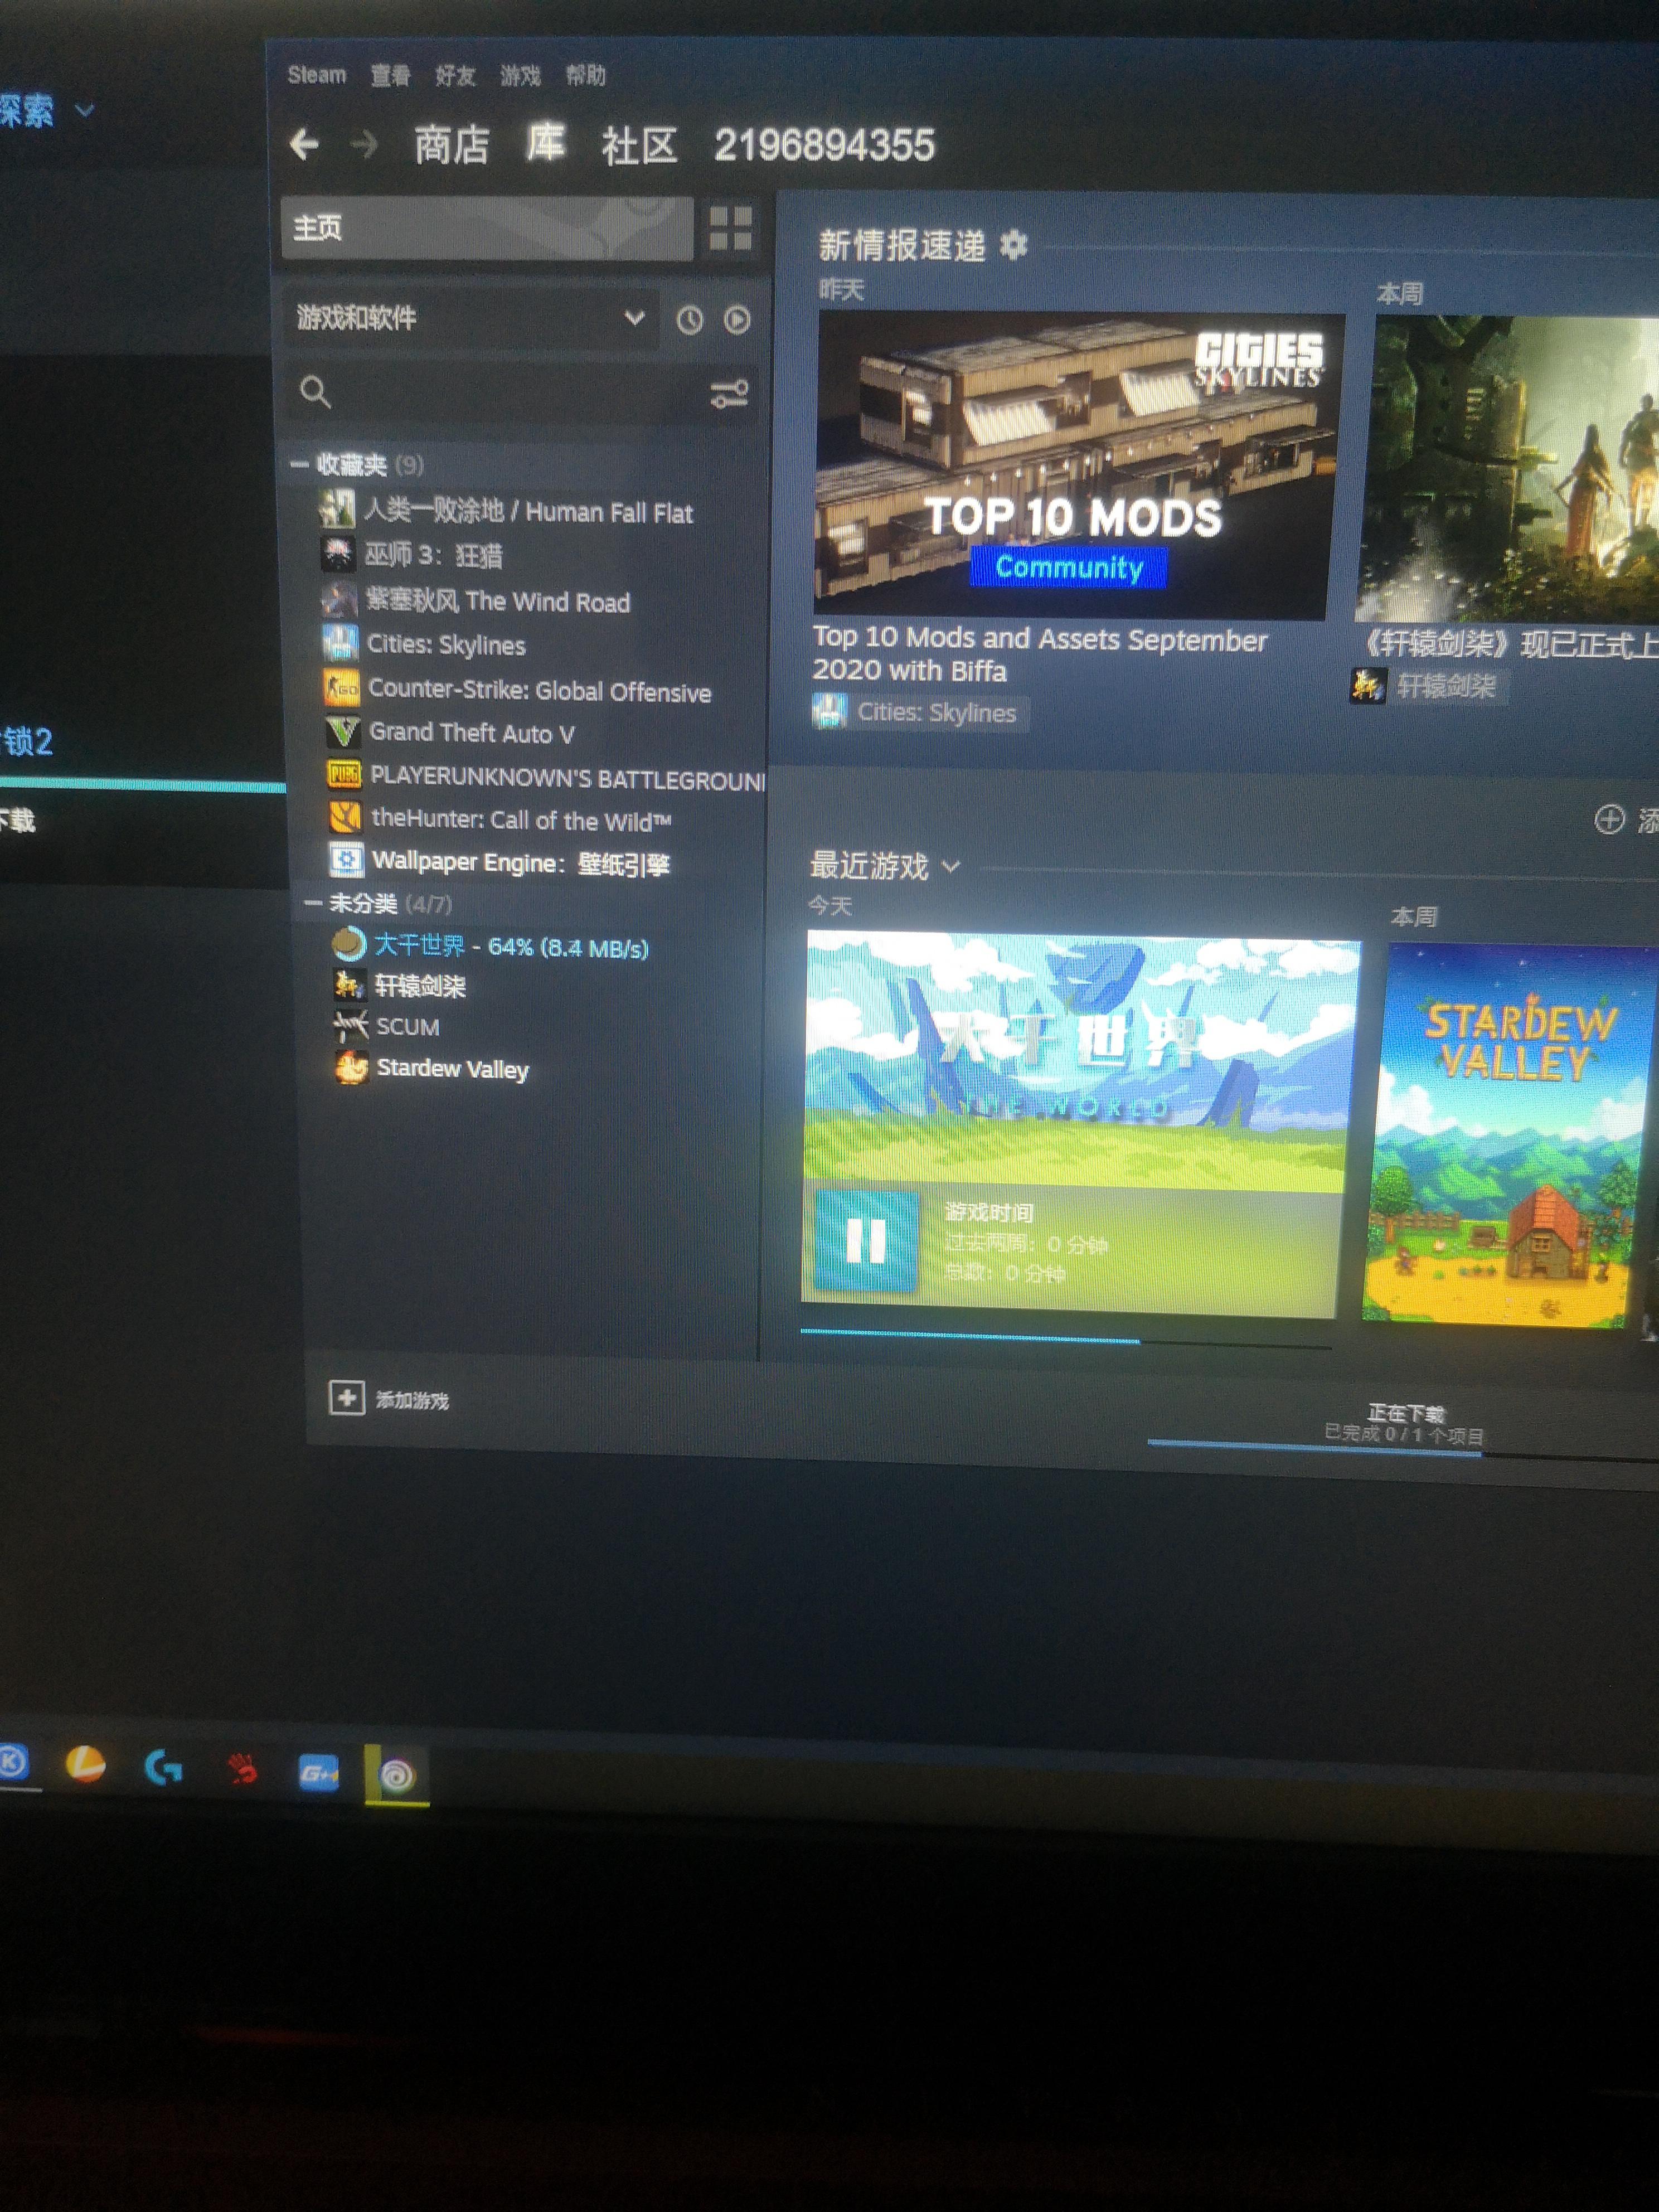Click the Counter-Strike GO icon
Viewport: 1659px width, 2212px height.
(342, 688)
